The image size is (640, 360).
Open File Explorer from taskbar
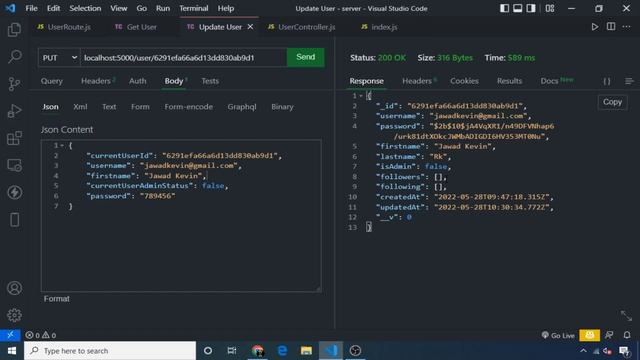click(306, 351)
